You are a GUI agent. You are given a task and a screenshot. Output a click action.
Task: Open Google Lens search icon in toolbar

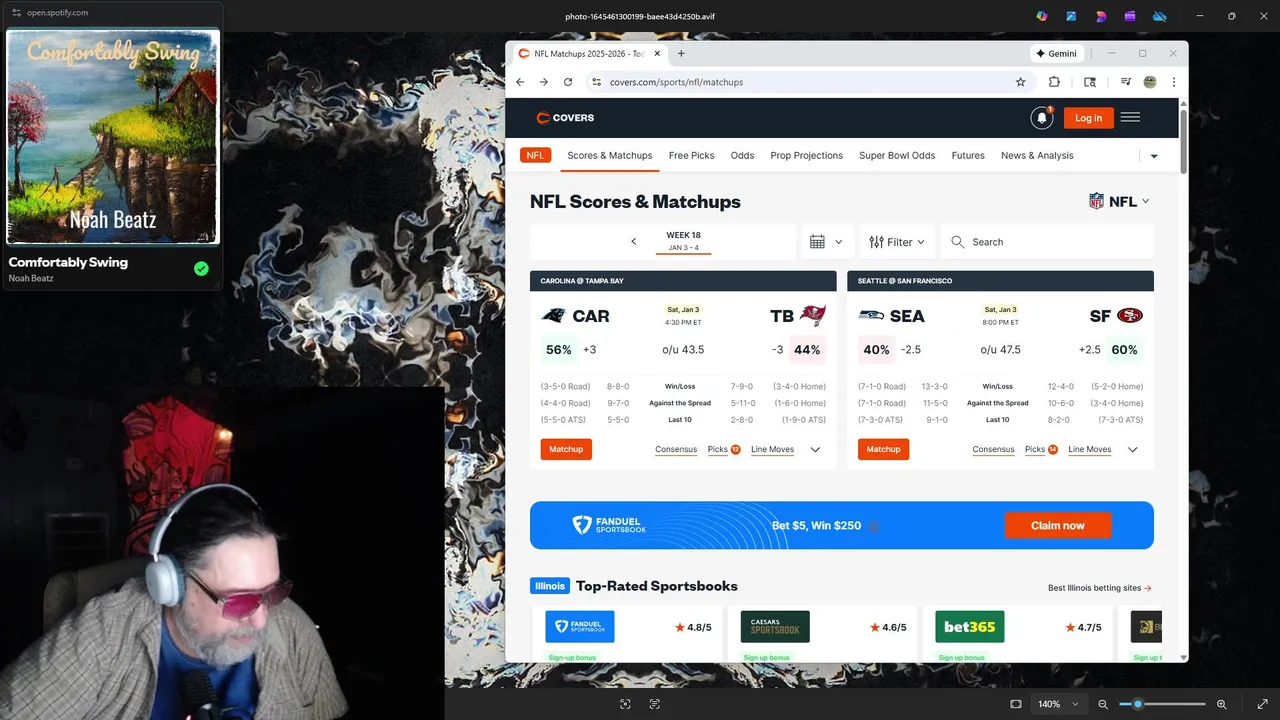click(x=1090, y=82)
